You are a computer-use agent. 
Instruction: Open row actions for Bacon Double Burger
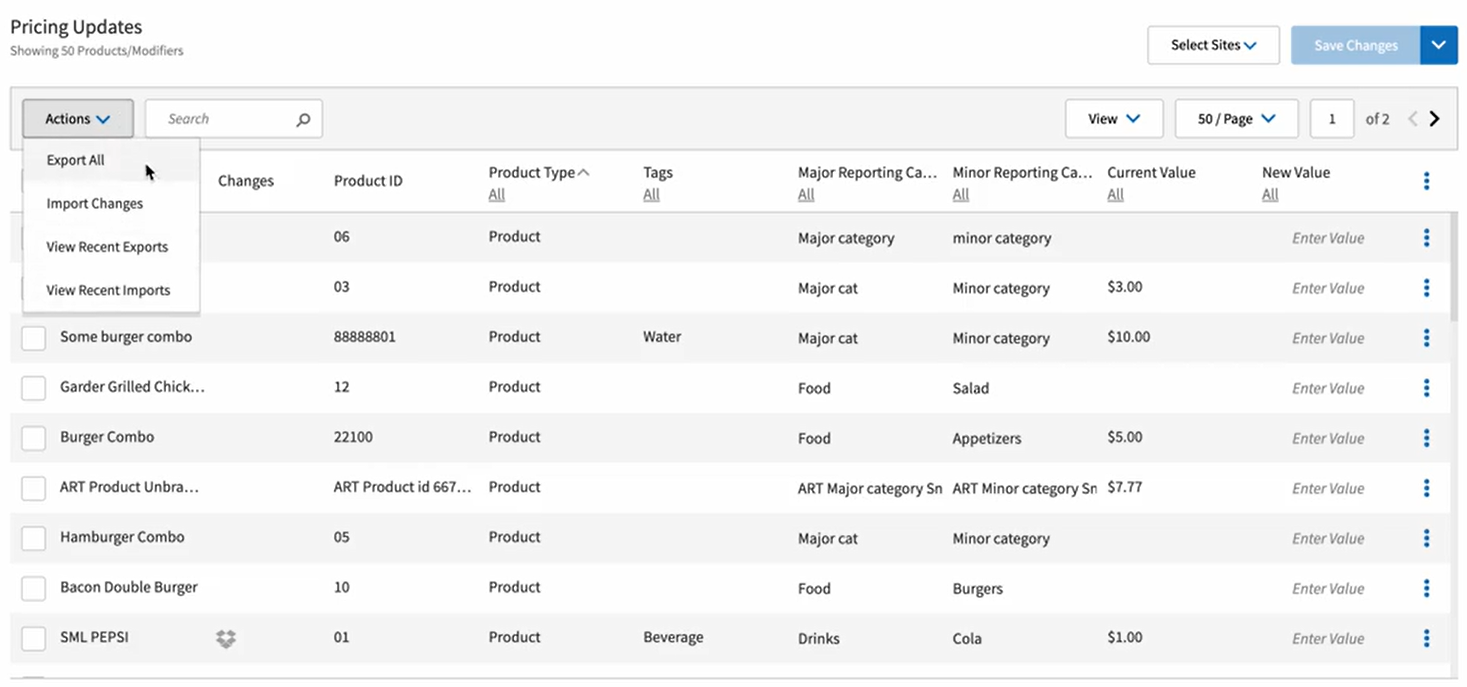pos(1427,587)
